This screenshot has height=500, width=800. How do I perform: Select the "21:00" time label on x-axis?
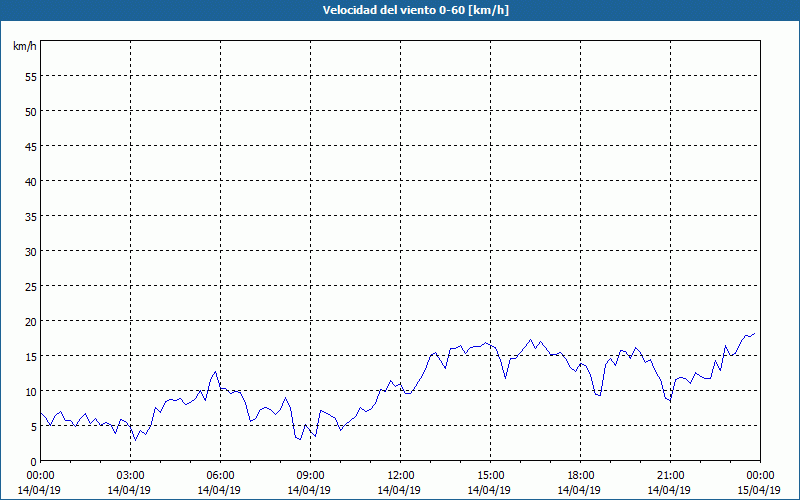(x=670, y=476)
